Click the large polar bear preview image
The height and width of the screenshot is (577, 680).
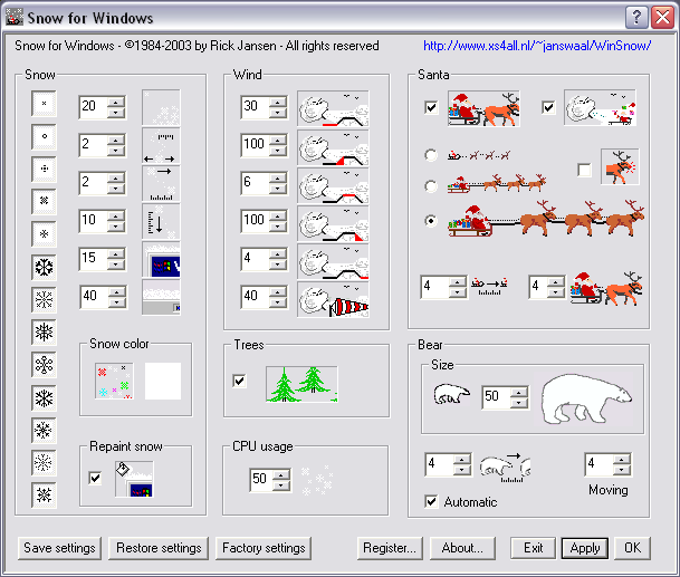coord(586,399)
